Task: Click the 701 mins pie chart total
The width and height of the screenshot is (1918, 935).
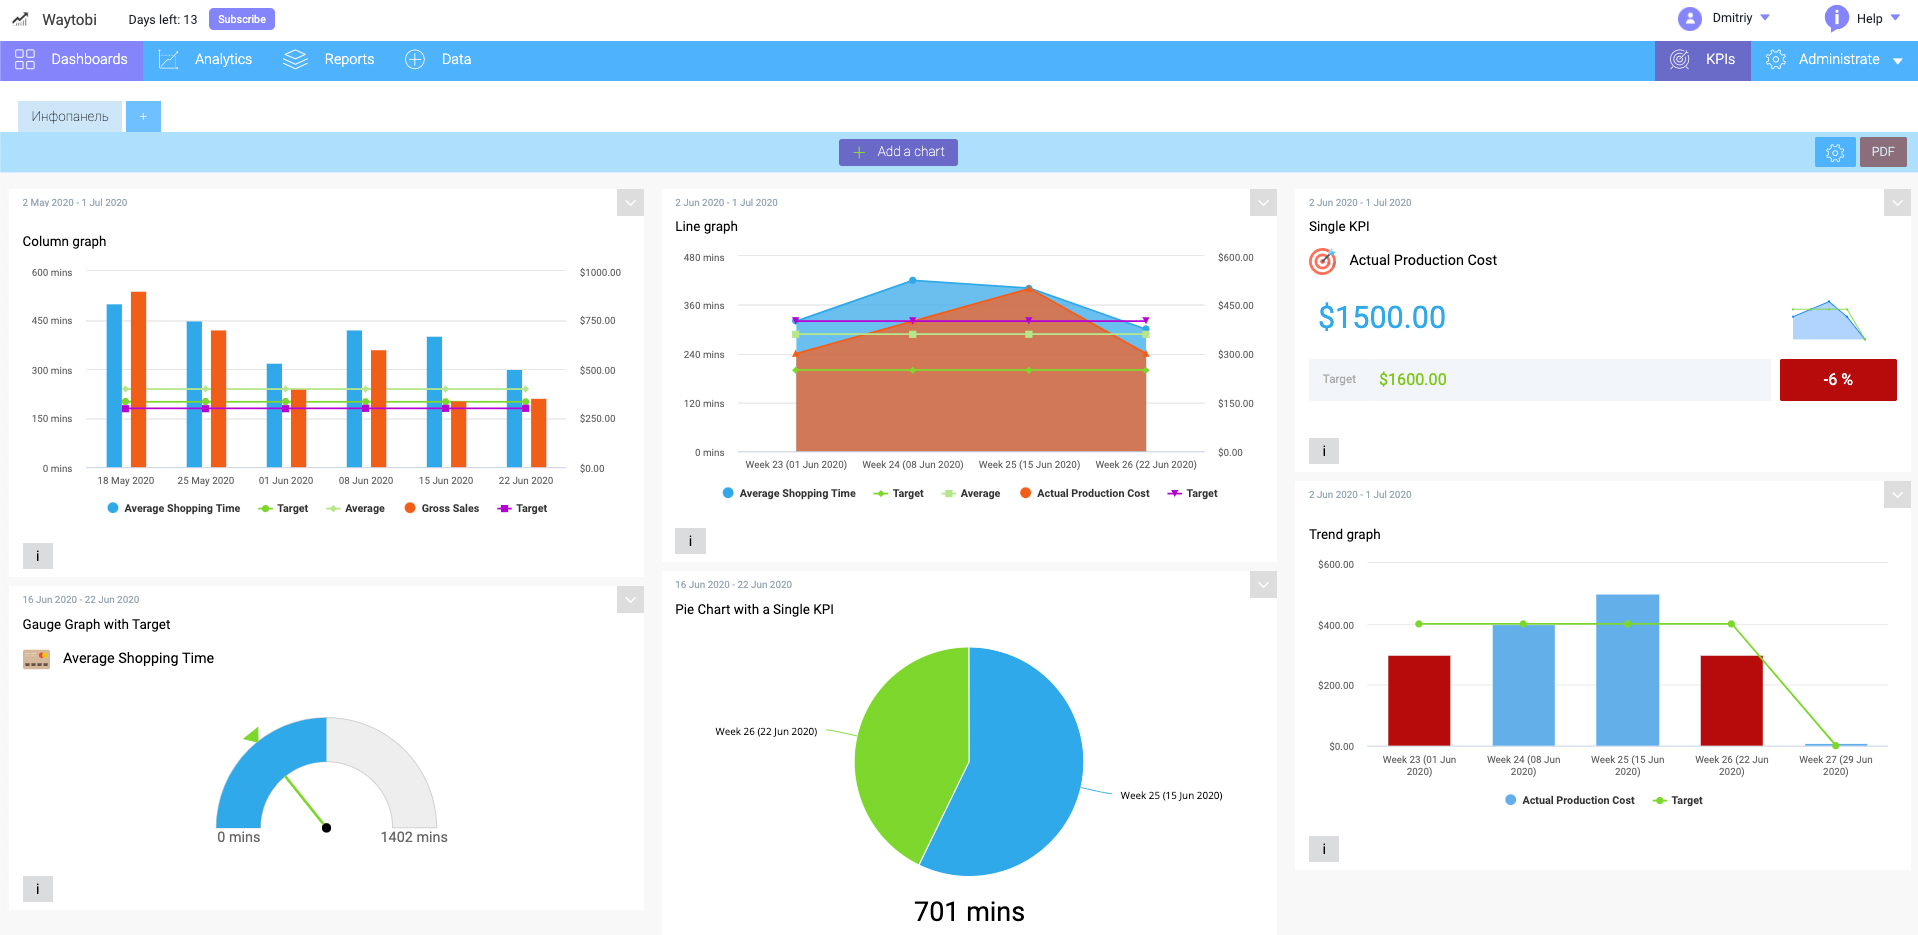Action: point(969,912)
